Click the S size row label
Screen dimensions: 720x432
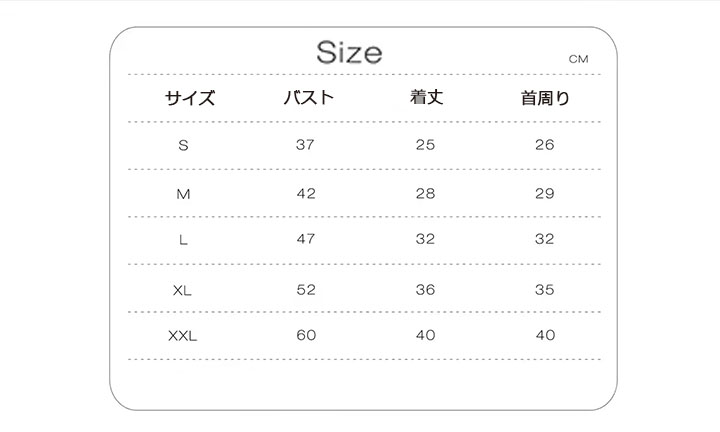tap(183, 146)
